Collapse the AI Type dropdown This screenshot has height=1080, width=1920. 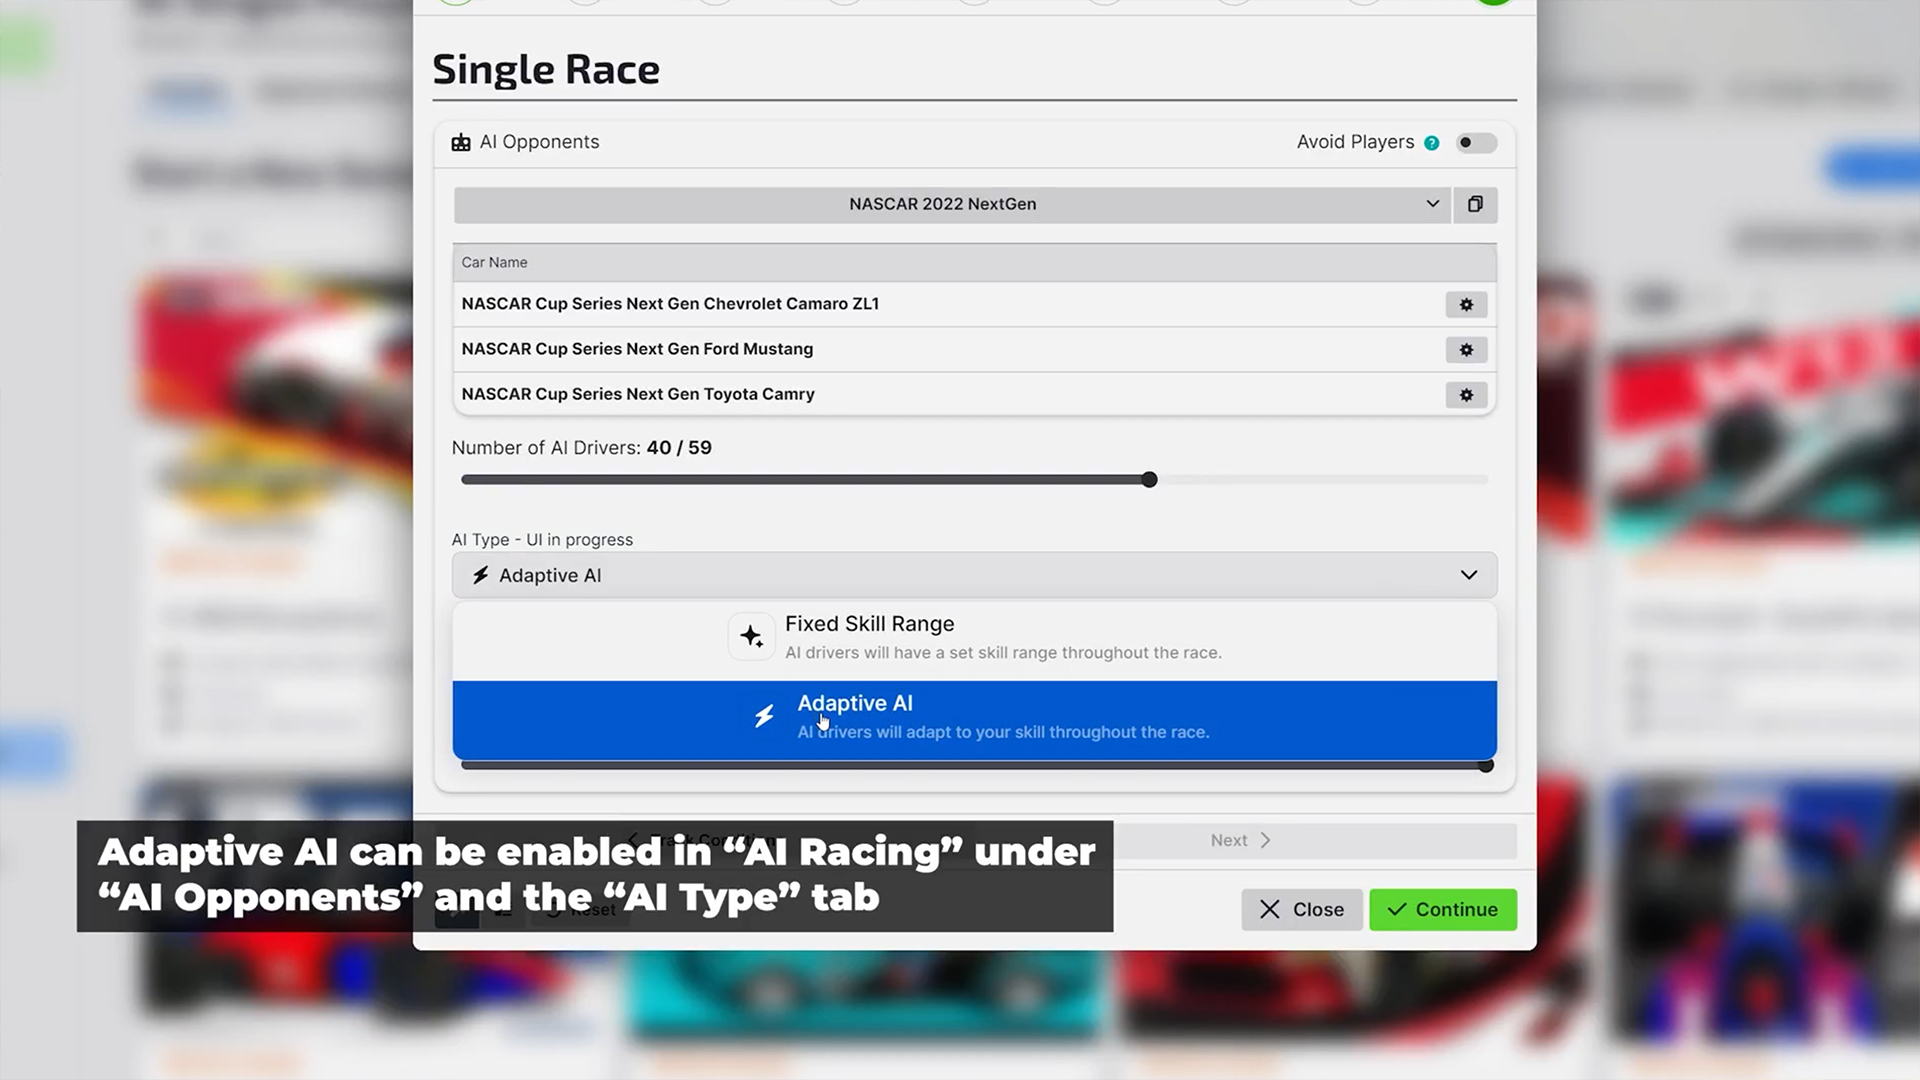(x=1469, y=575)
